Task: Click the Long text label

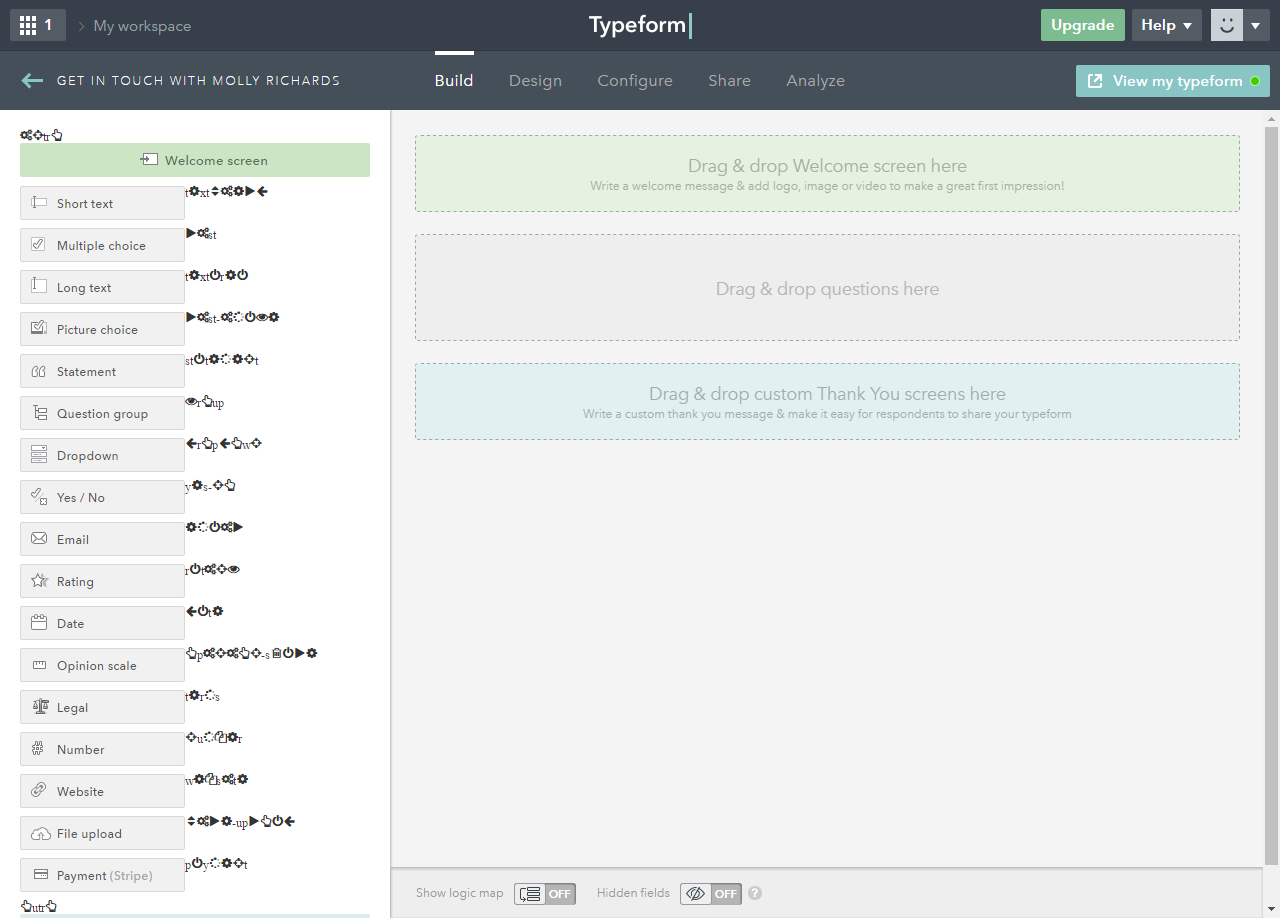Action: [84, 287]
